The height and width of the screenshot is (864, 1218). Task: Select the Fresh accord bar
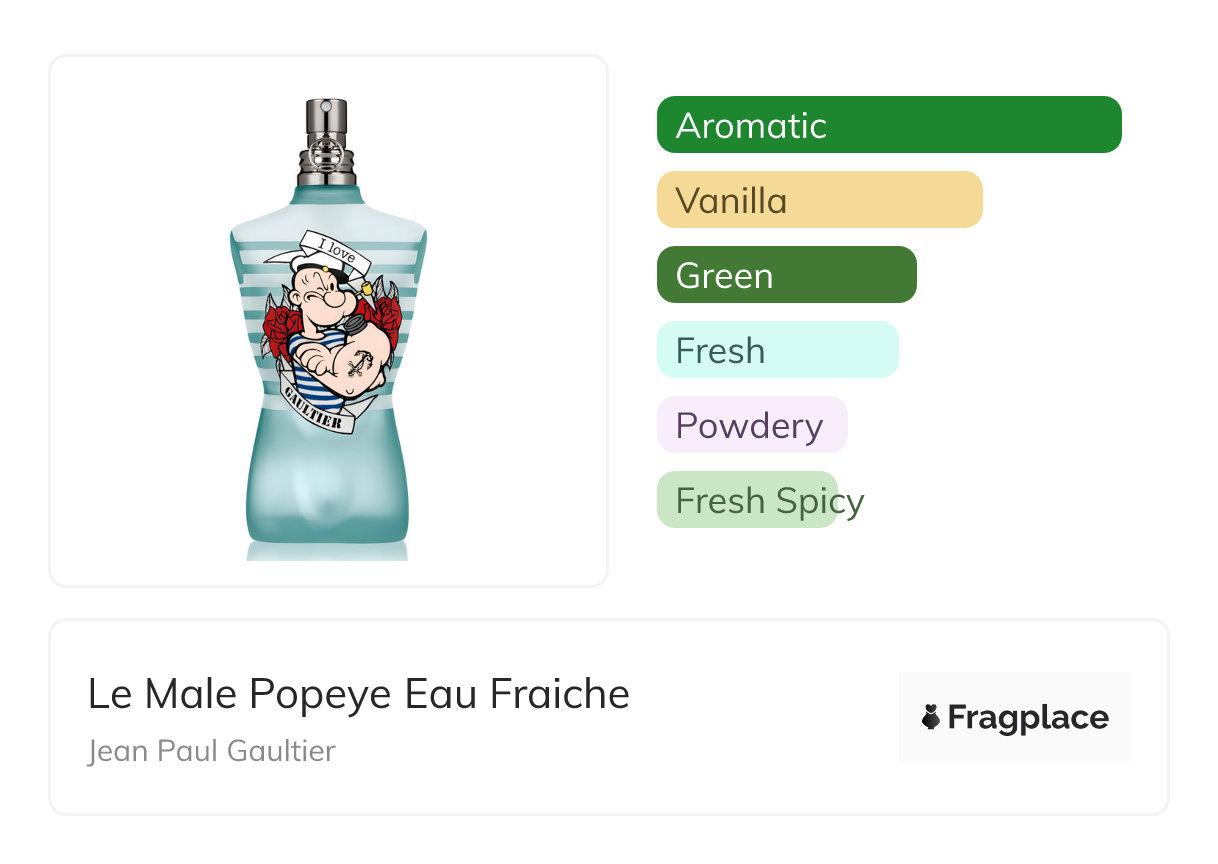pos(778,350)
